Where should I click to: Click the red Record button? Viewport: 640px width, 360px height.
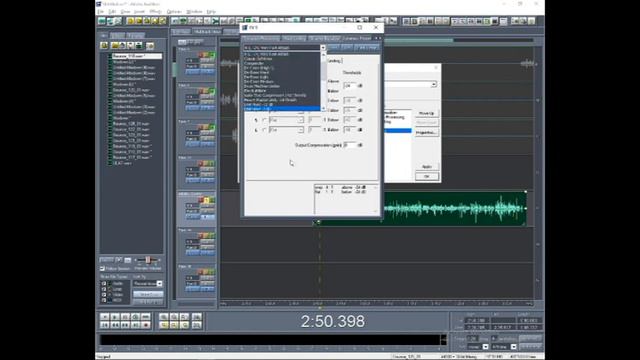click(145, 325)
